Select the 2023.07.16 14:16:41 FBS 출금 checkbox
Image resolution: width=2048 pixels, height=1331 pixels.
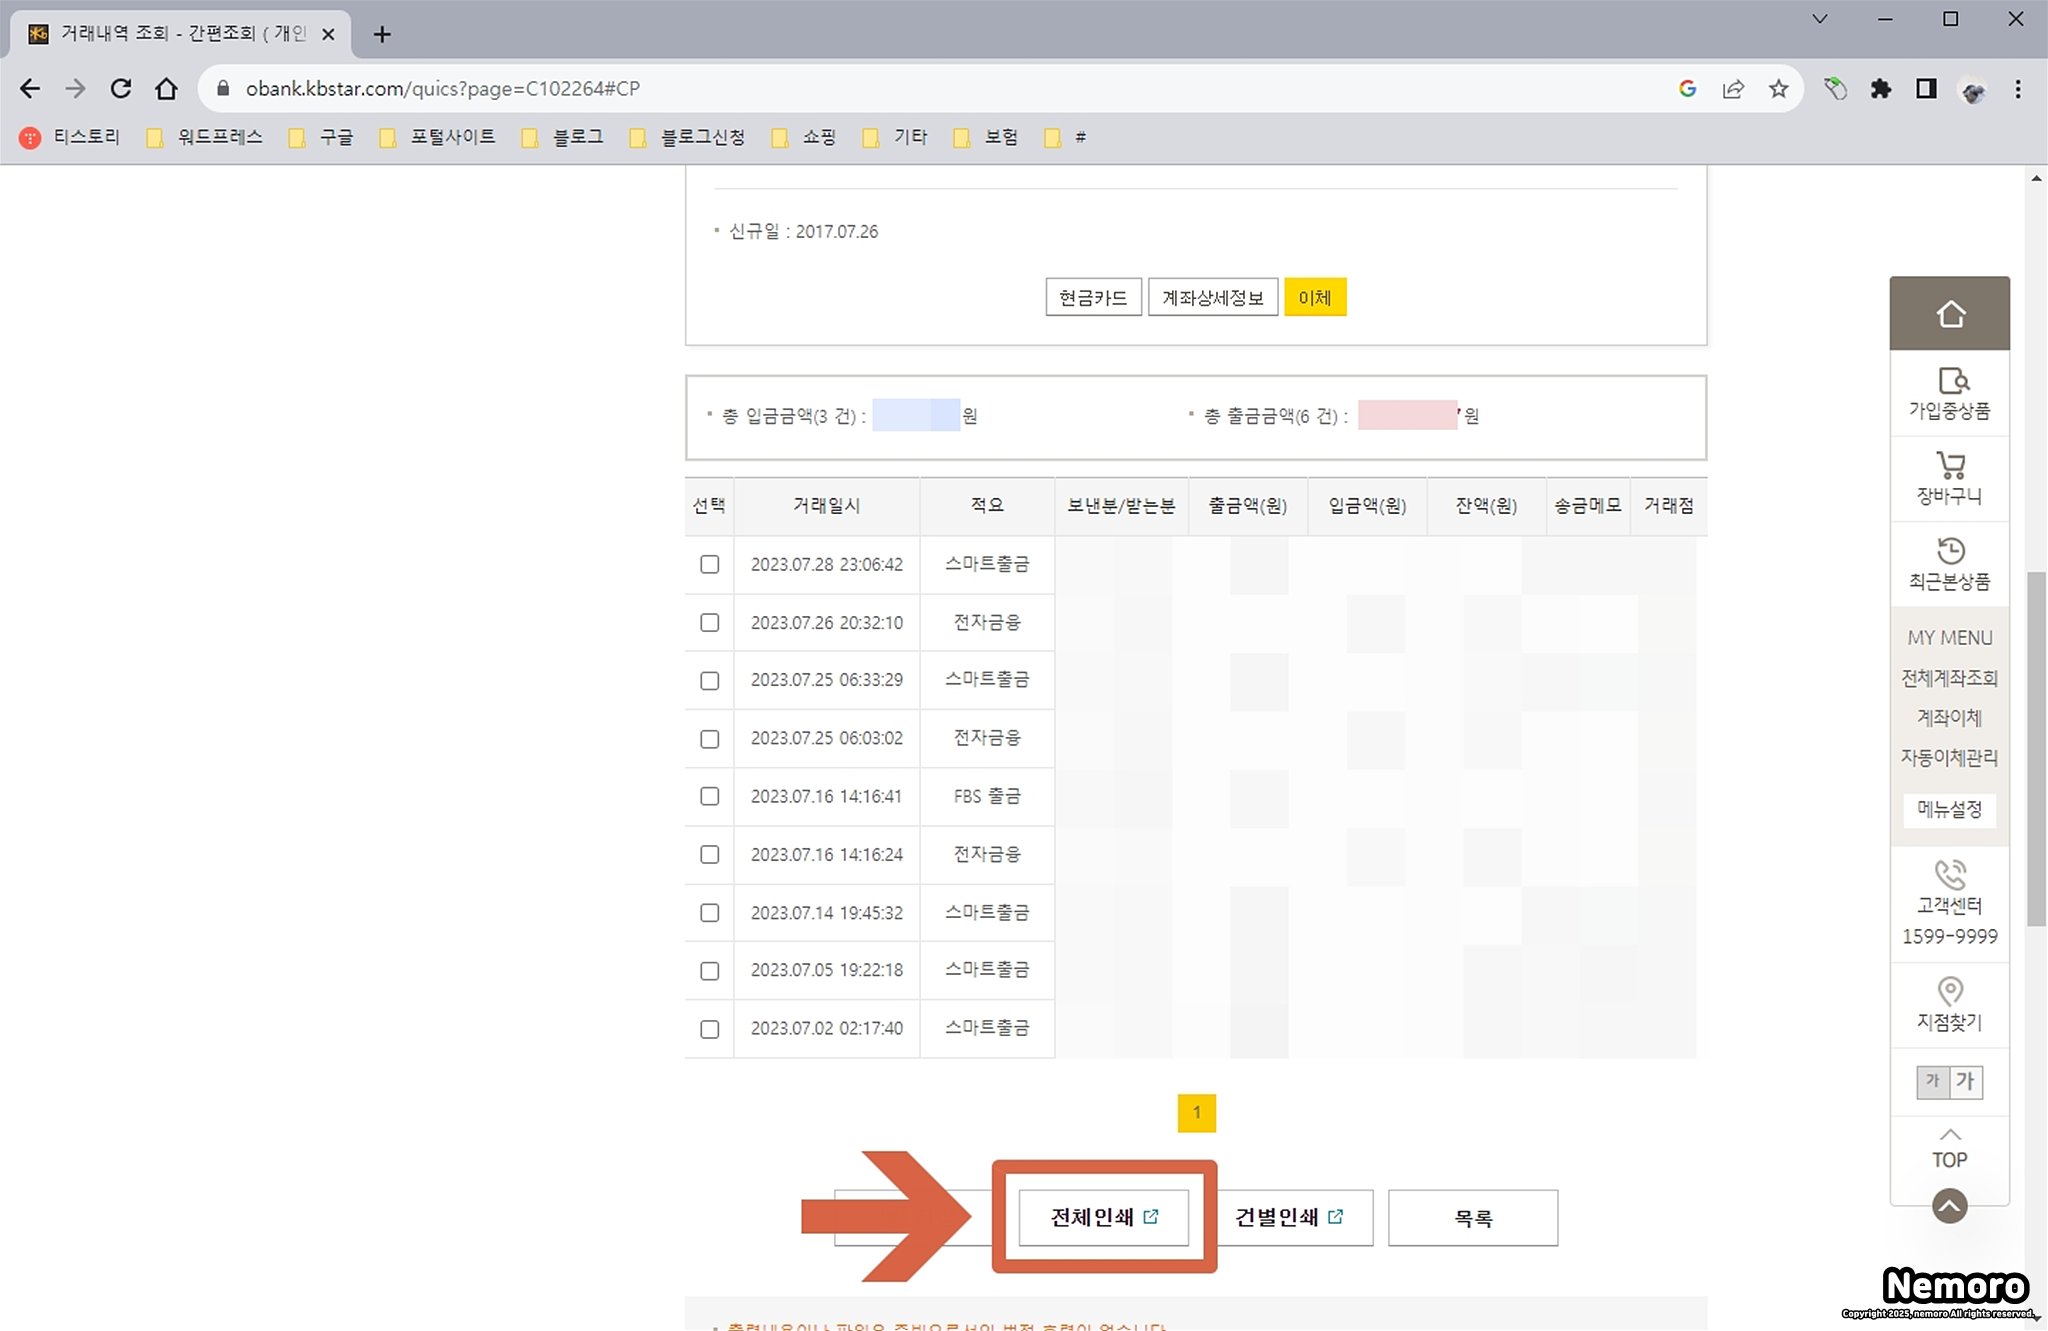tap(709, 796)
